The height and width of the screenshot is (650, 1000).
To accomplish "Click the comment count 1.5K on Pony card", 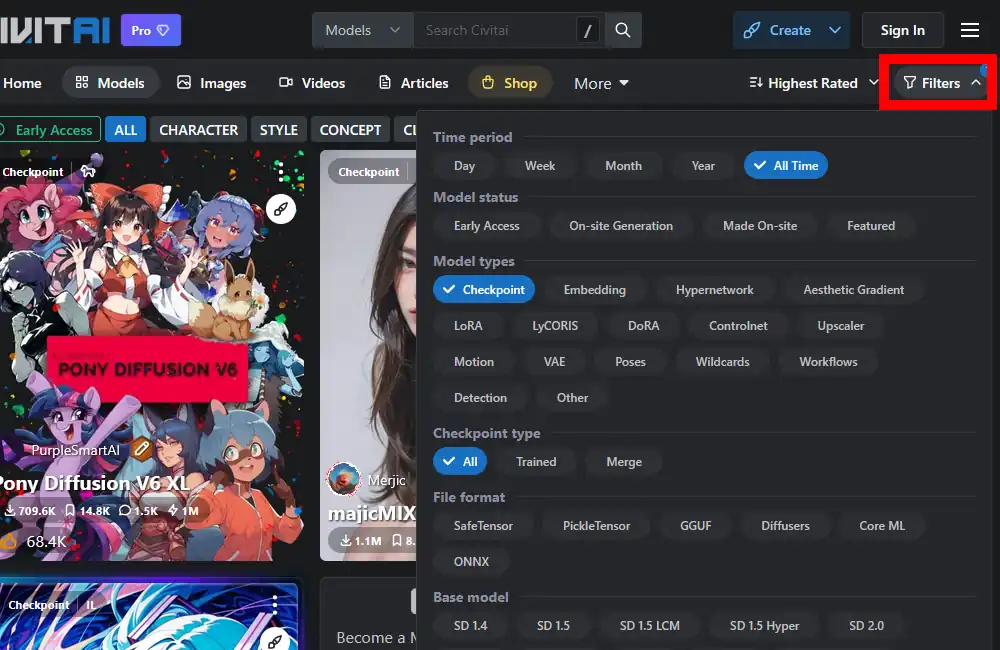I will (138, 510).
